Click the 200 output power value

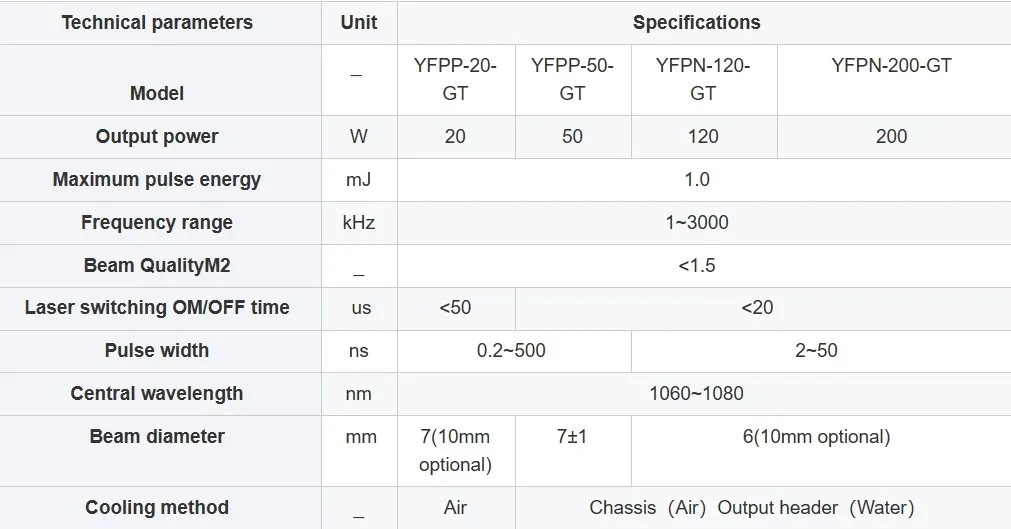892,137
